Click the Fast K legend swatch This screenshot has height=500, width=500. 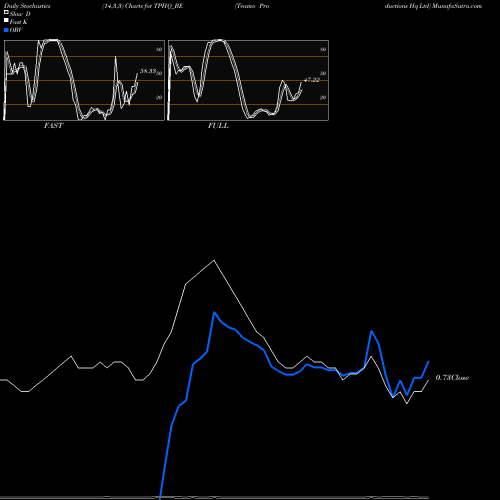[6, 20]
